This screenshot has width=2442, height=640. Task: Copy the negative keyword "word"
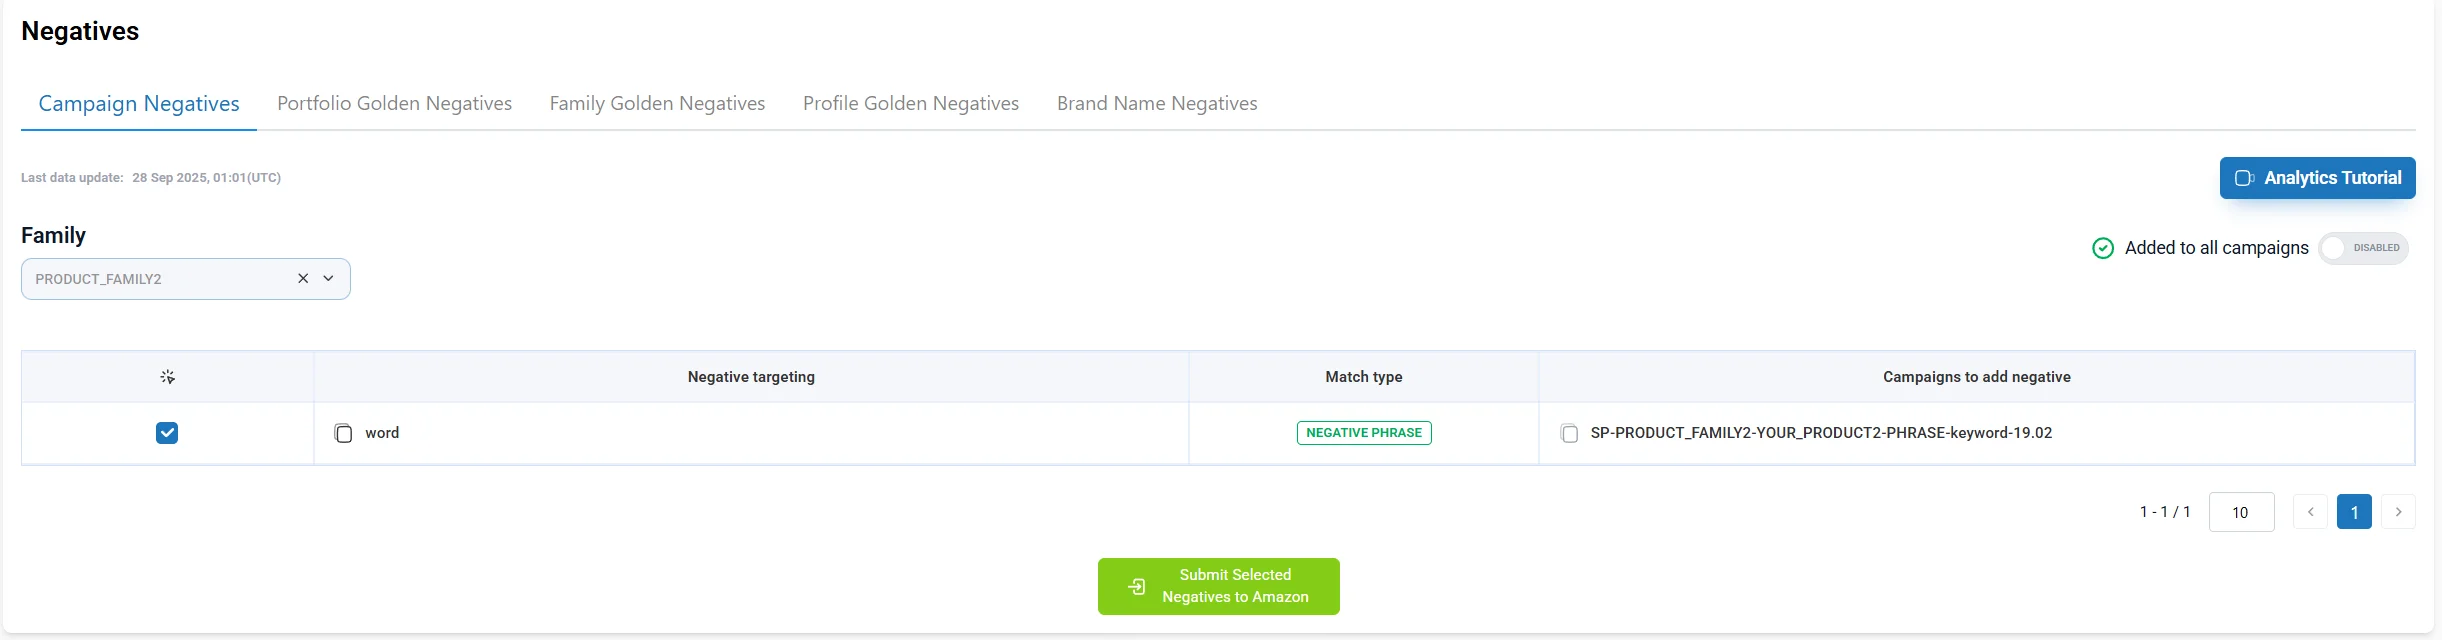pos(344,433)
